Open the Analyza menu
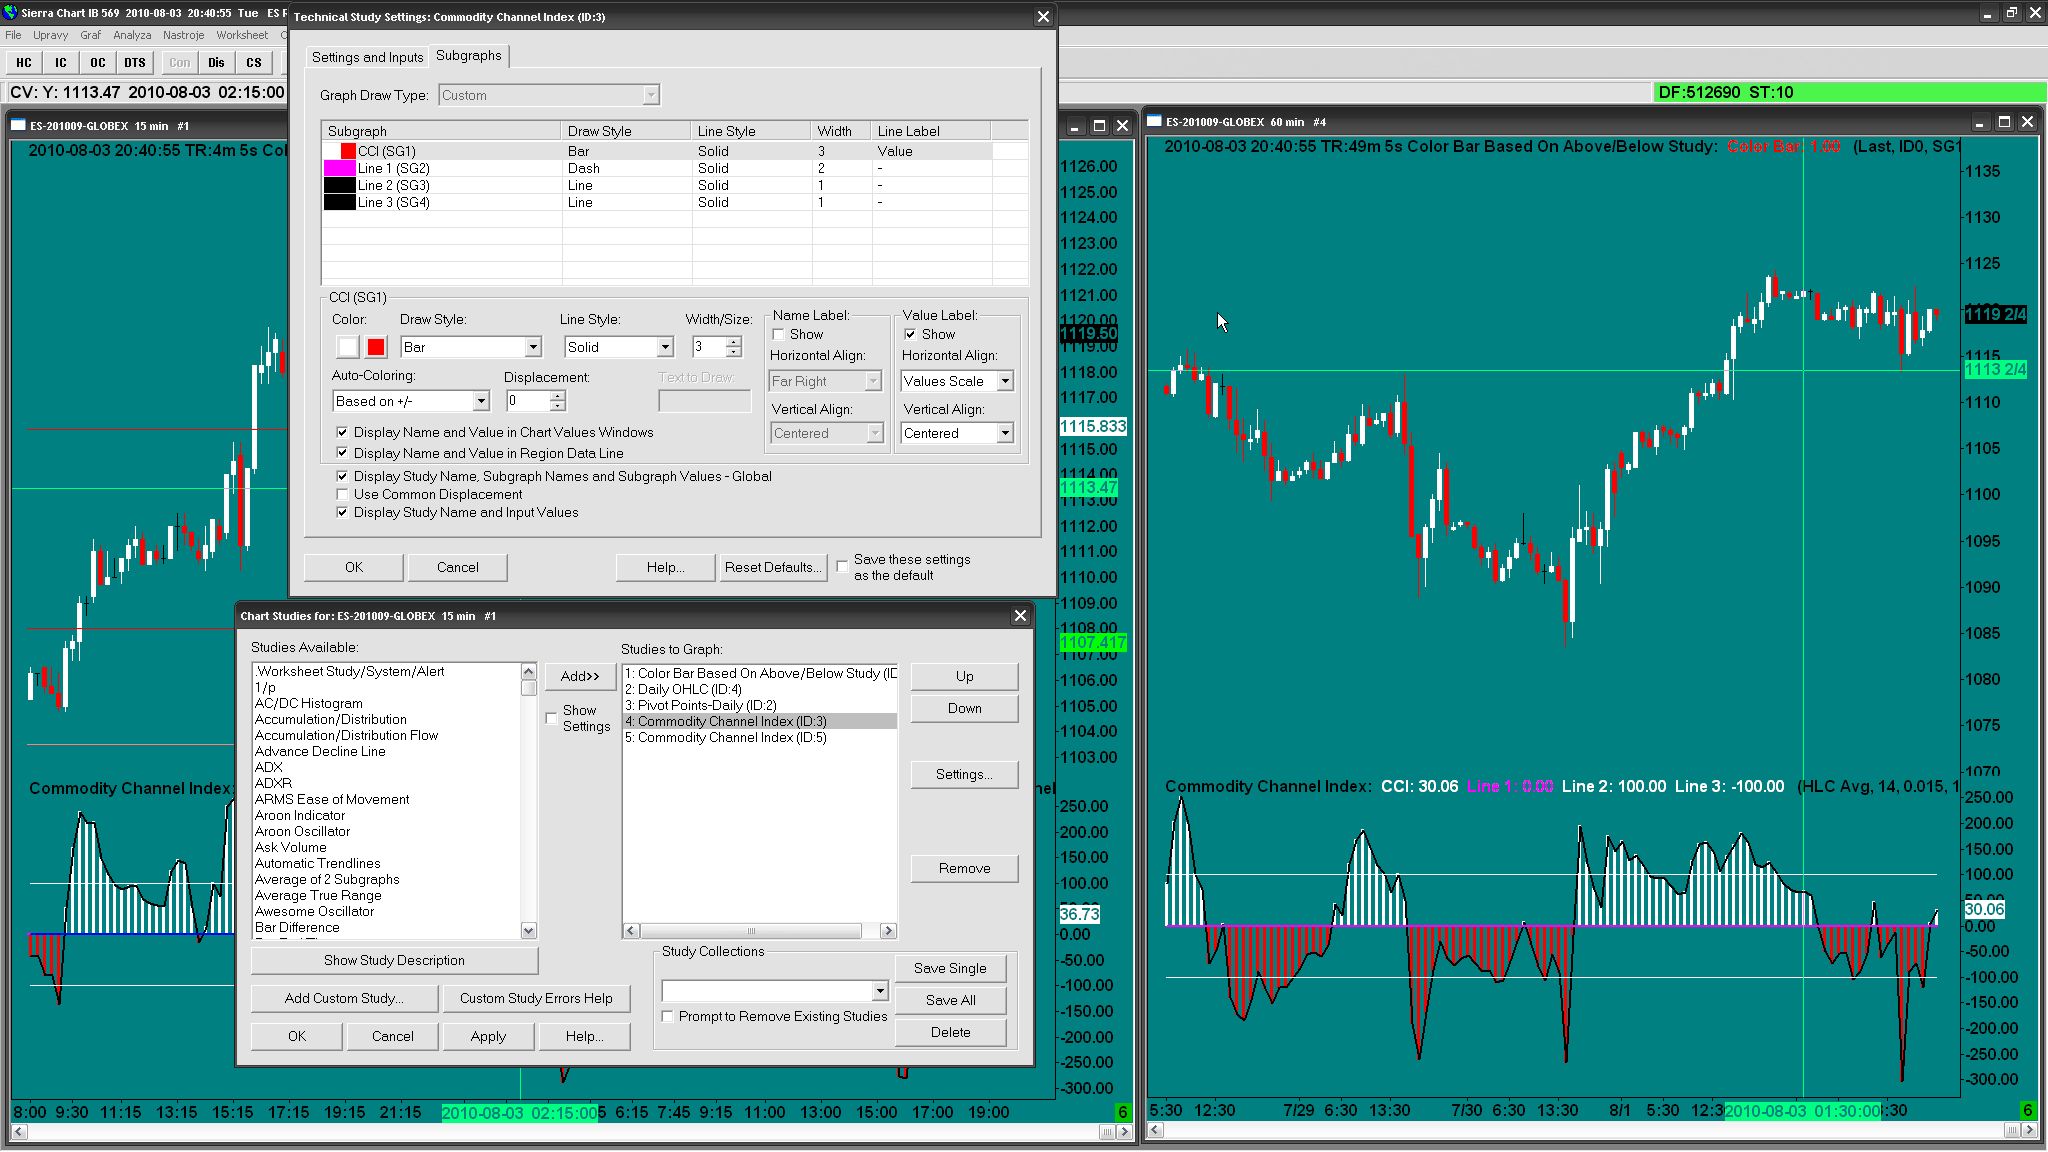This screenshot has height=1152, width=2048. pos(132,35)
